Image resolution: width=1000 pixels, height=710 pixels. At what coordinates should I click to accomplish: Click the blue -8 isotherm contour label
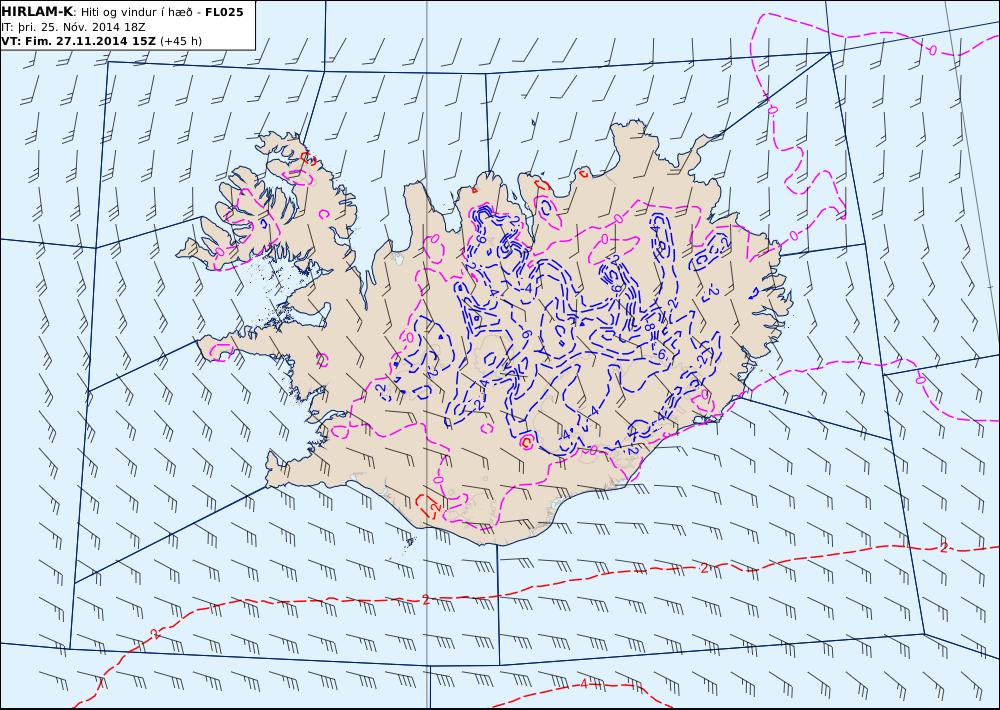(x=649, y=327)
